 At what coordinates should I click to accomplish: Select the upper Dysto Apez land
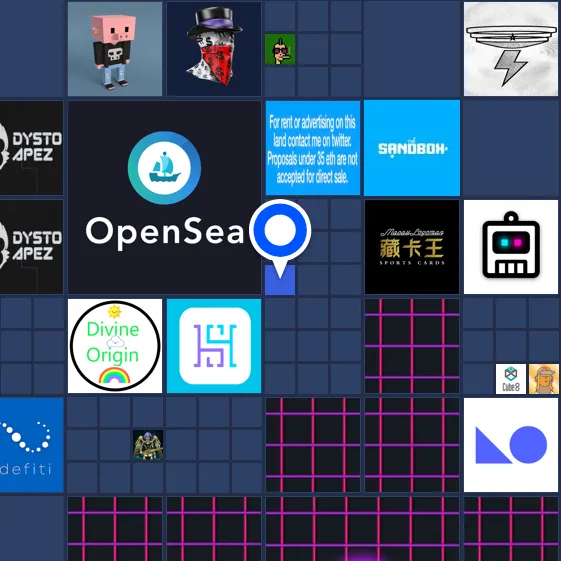[x=31, y=148]
